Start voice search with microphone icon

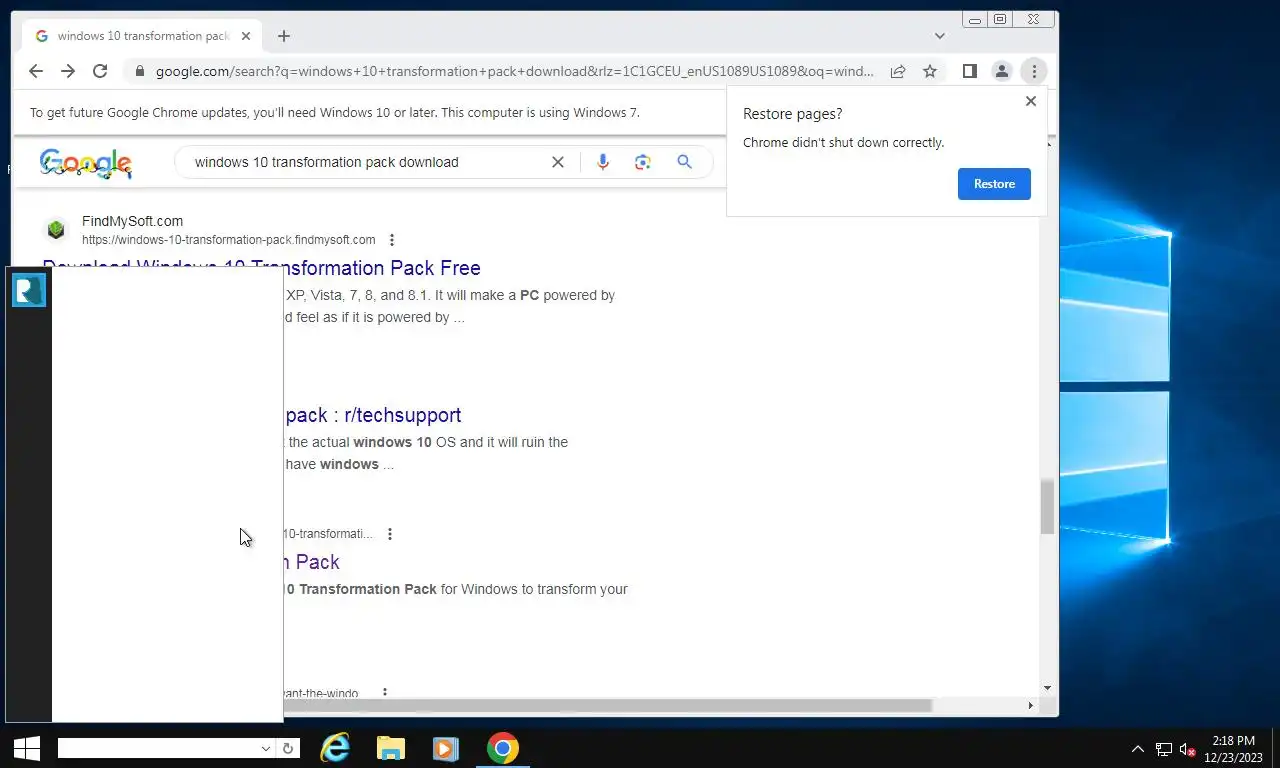602,162
